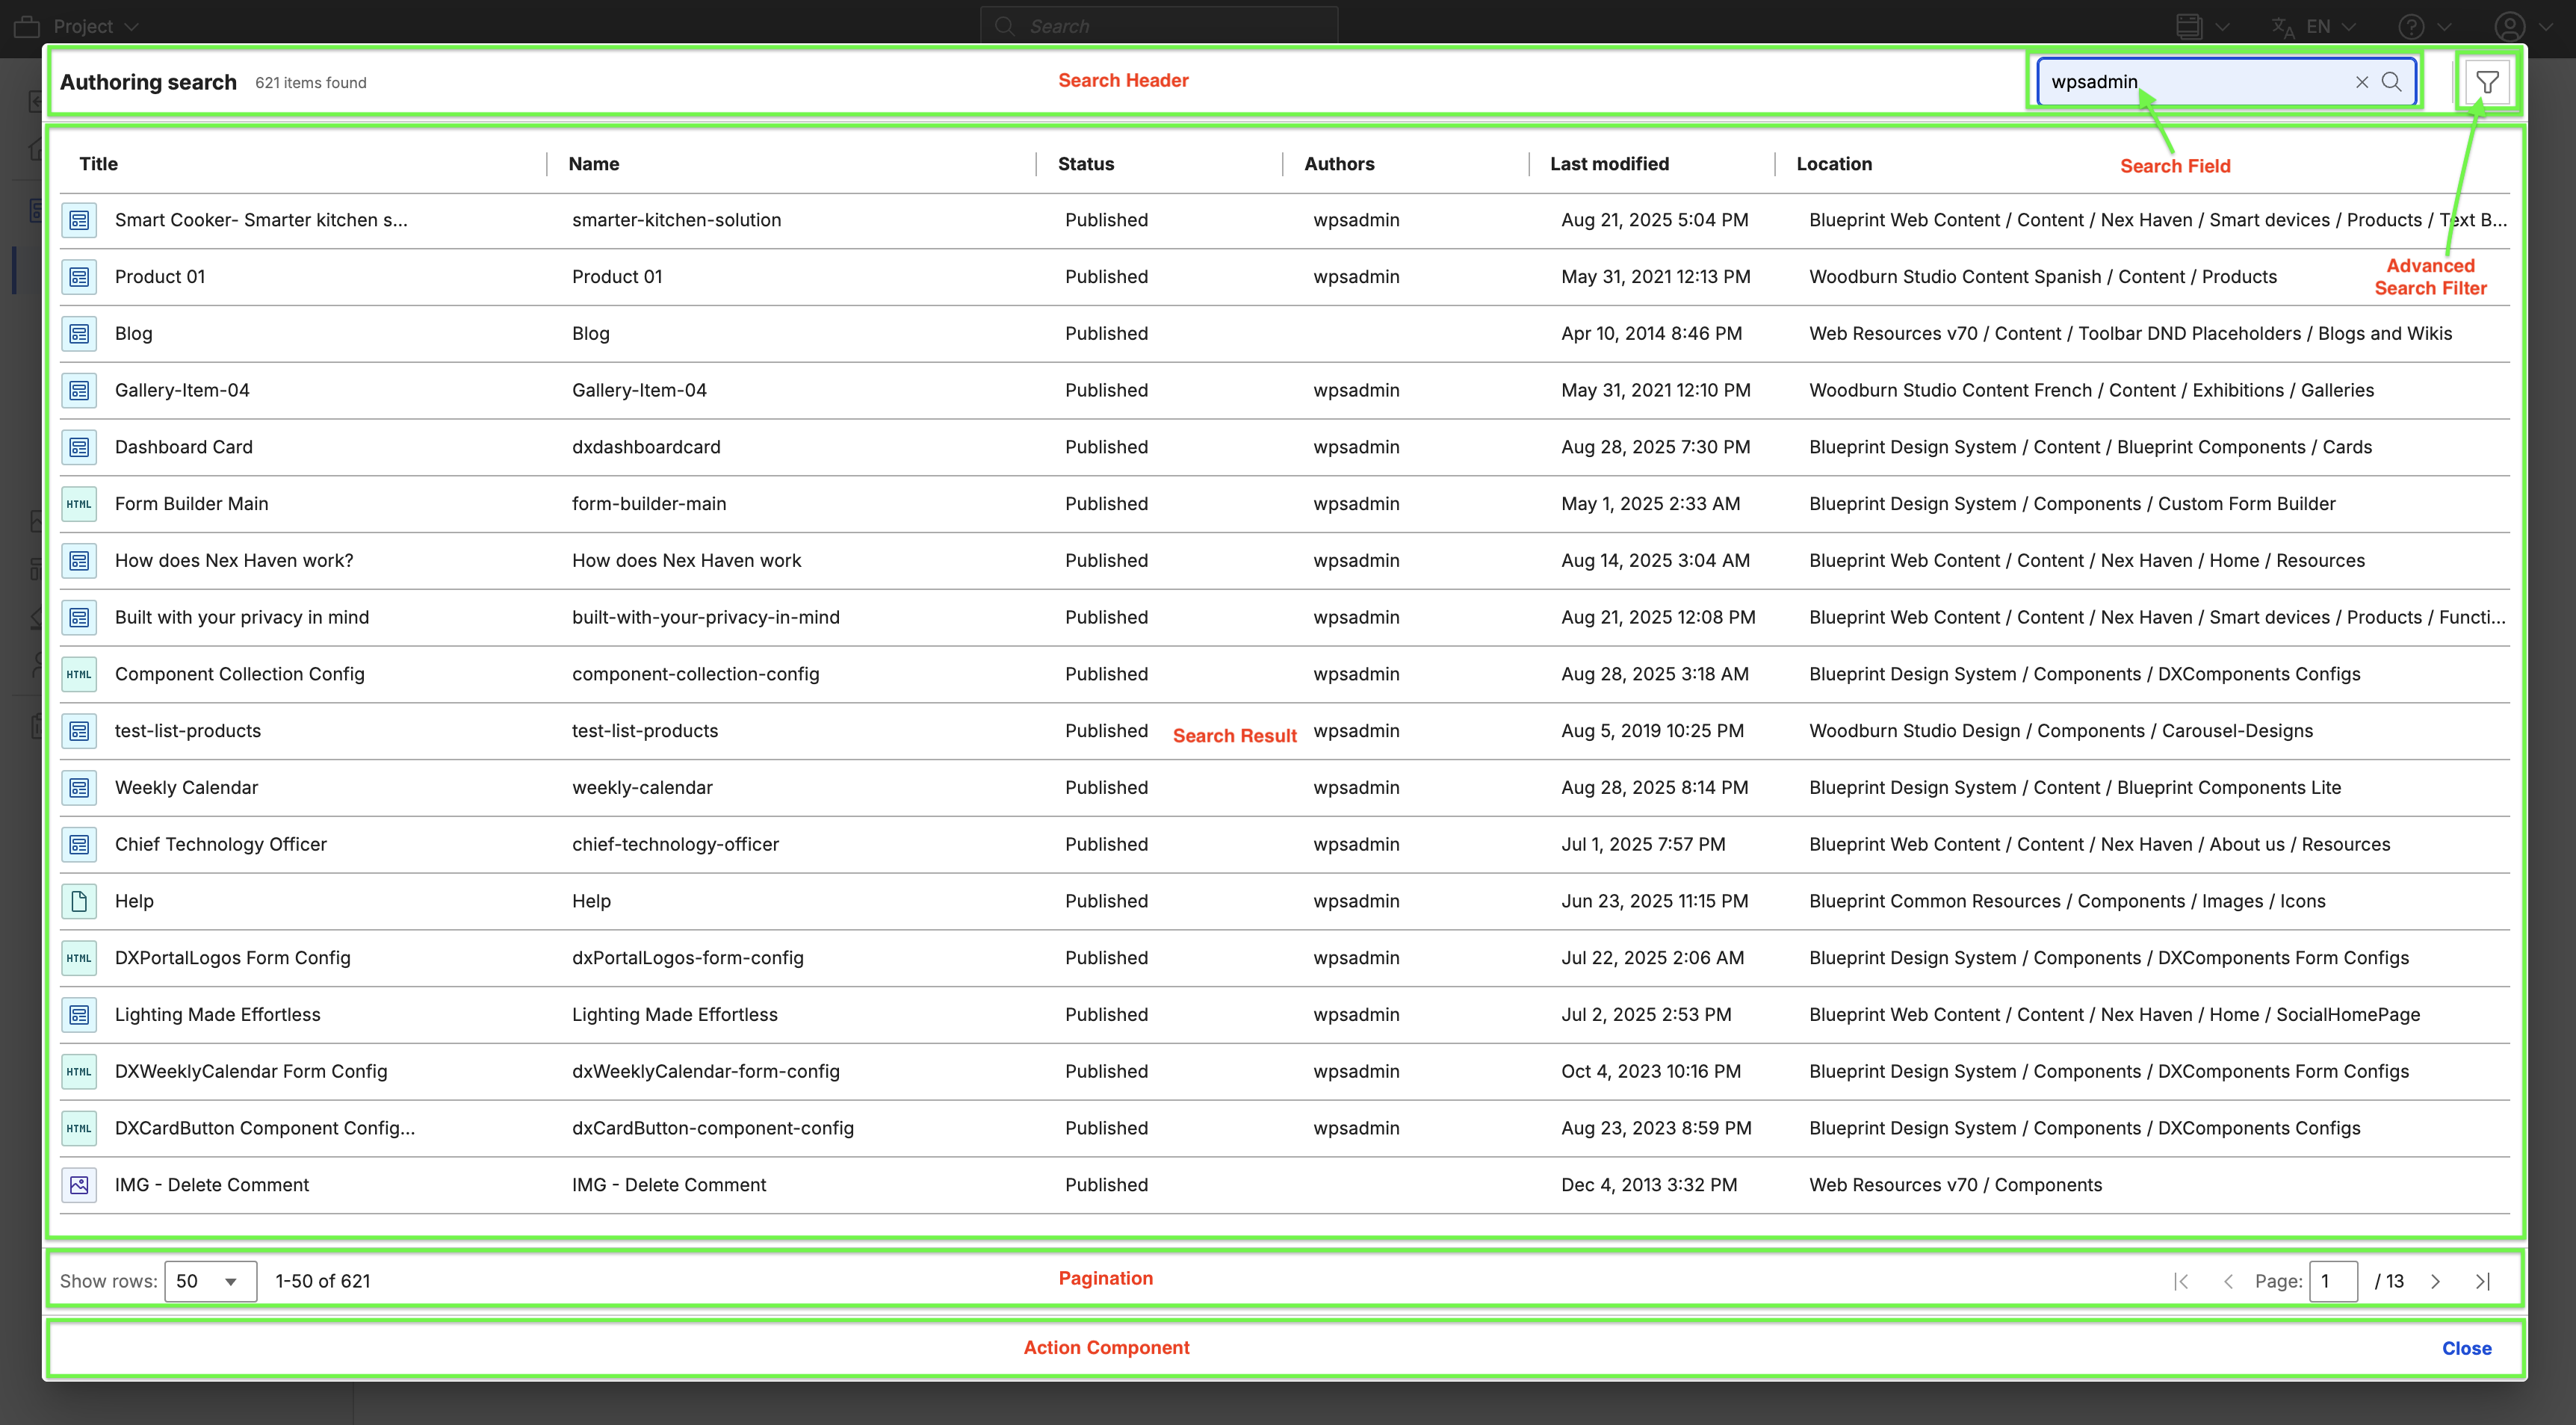
Task: Go to the next results page arrow
Action: [2435, 1281]
